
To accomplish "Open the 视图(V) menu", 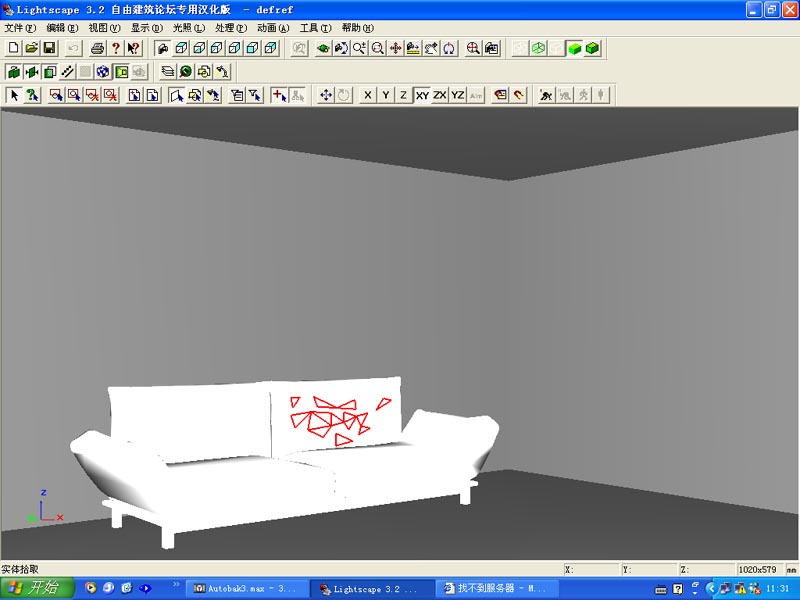I will pos(105,28).
